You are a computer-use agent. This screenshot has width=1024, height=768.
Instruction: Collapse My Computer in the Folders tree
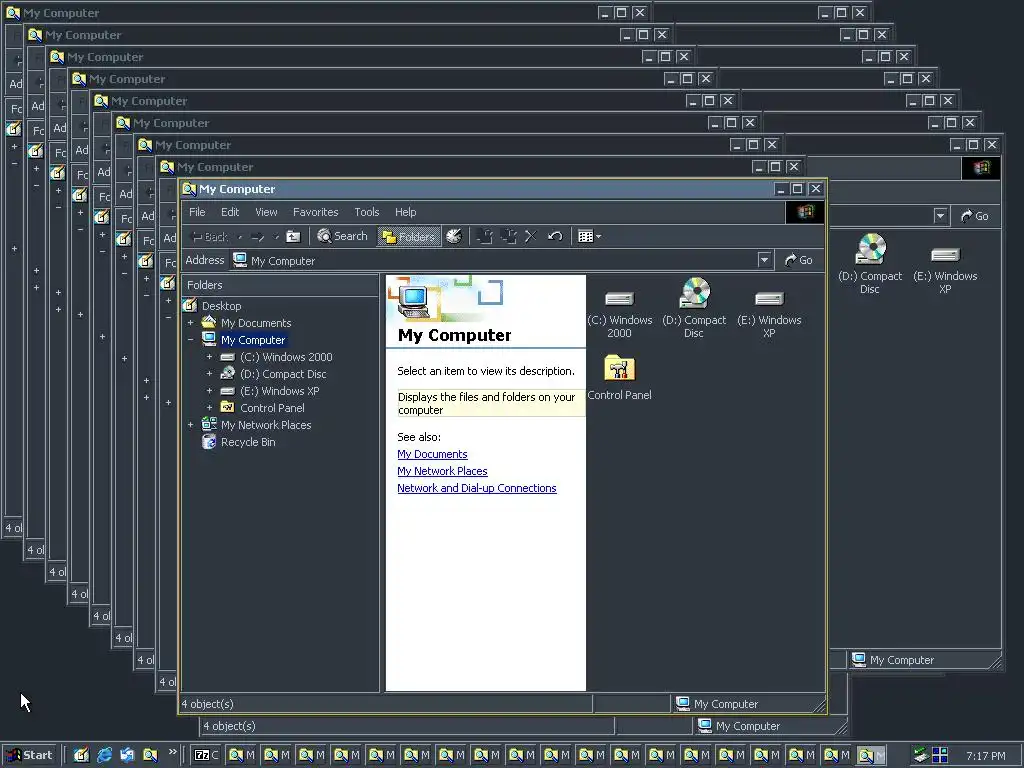click(191, 340)
